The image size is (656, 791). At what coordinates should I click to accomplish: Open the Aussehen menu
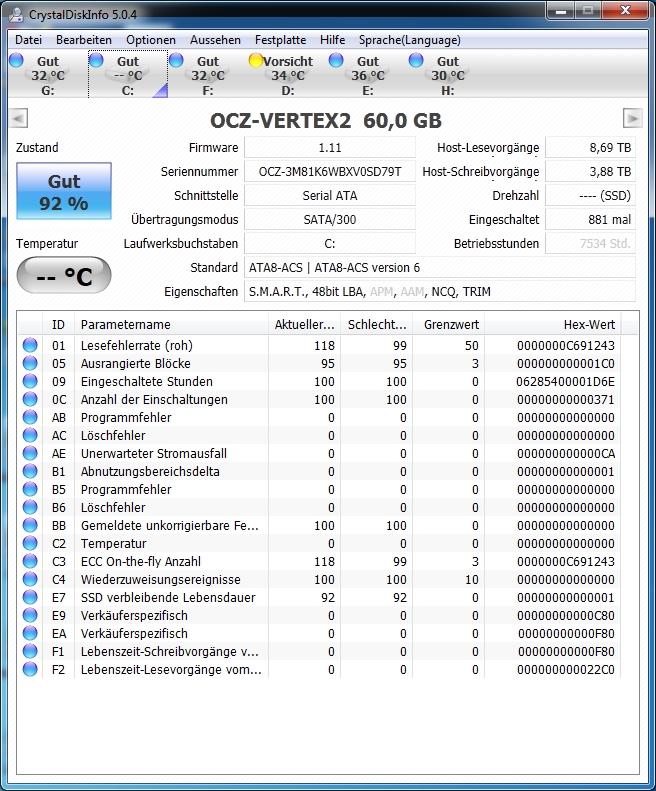[x=215, y=40]
